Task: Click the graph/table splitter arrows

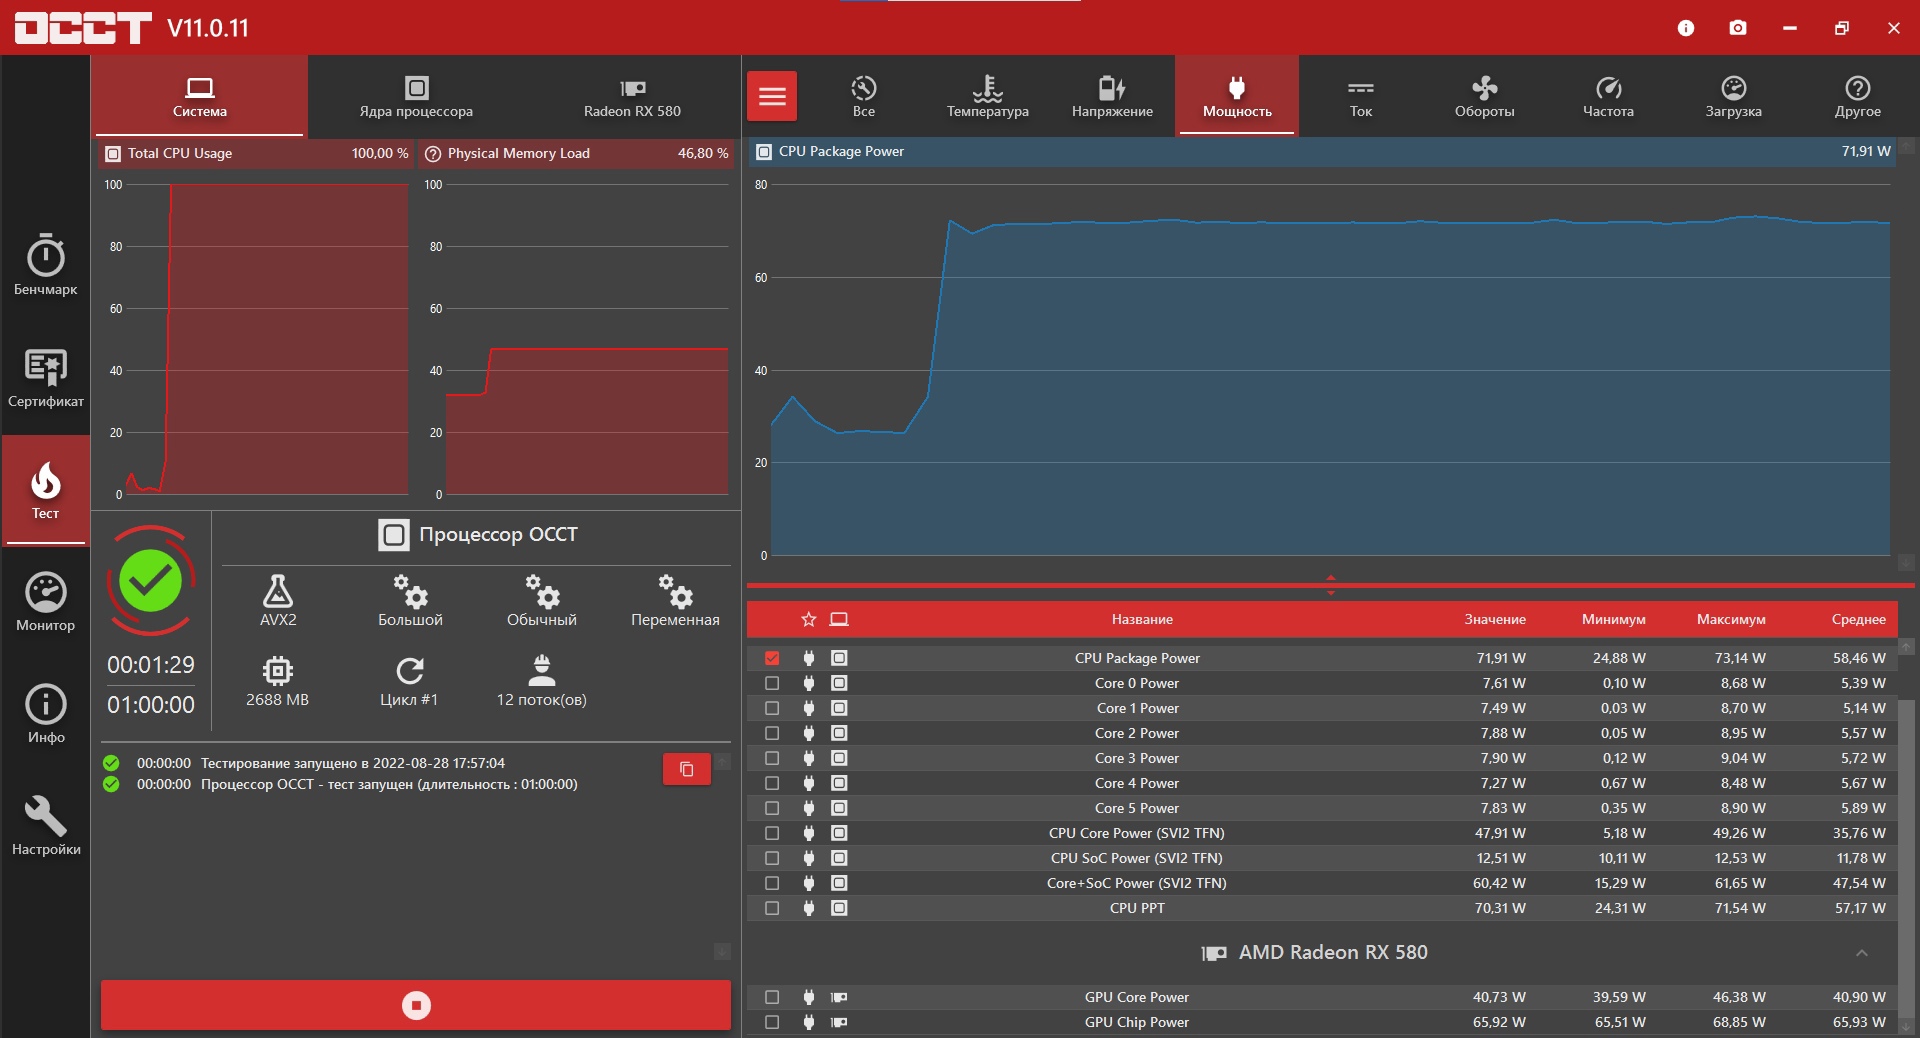Action: point(1330,585)
